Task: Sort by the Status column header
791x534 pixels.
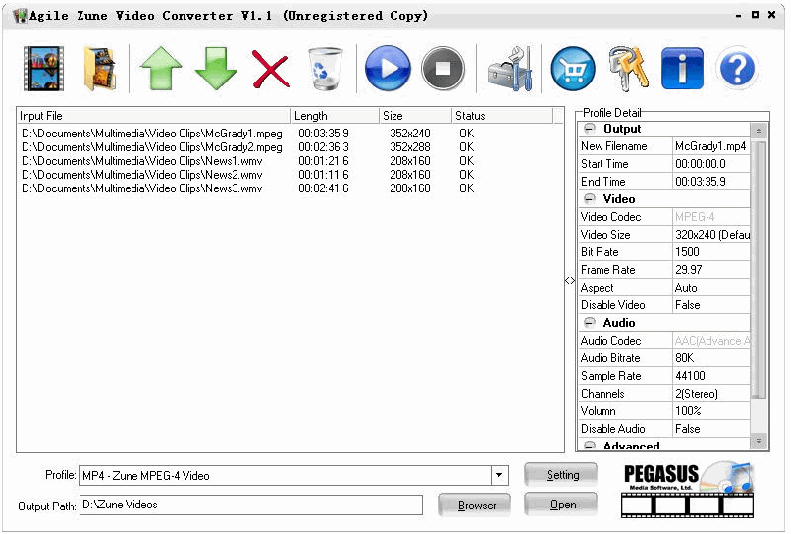Action: click(x=502, y=116)
